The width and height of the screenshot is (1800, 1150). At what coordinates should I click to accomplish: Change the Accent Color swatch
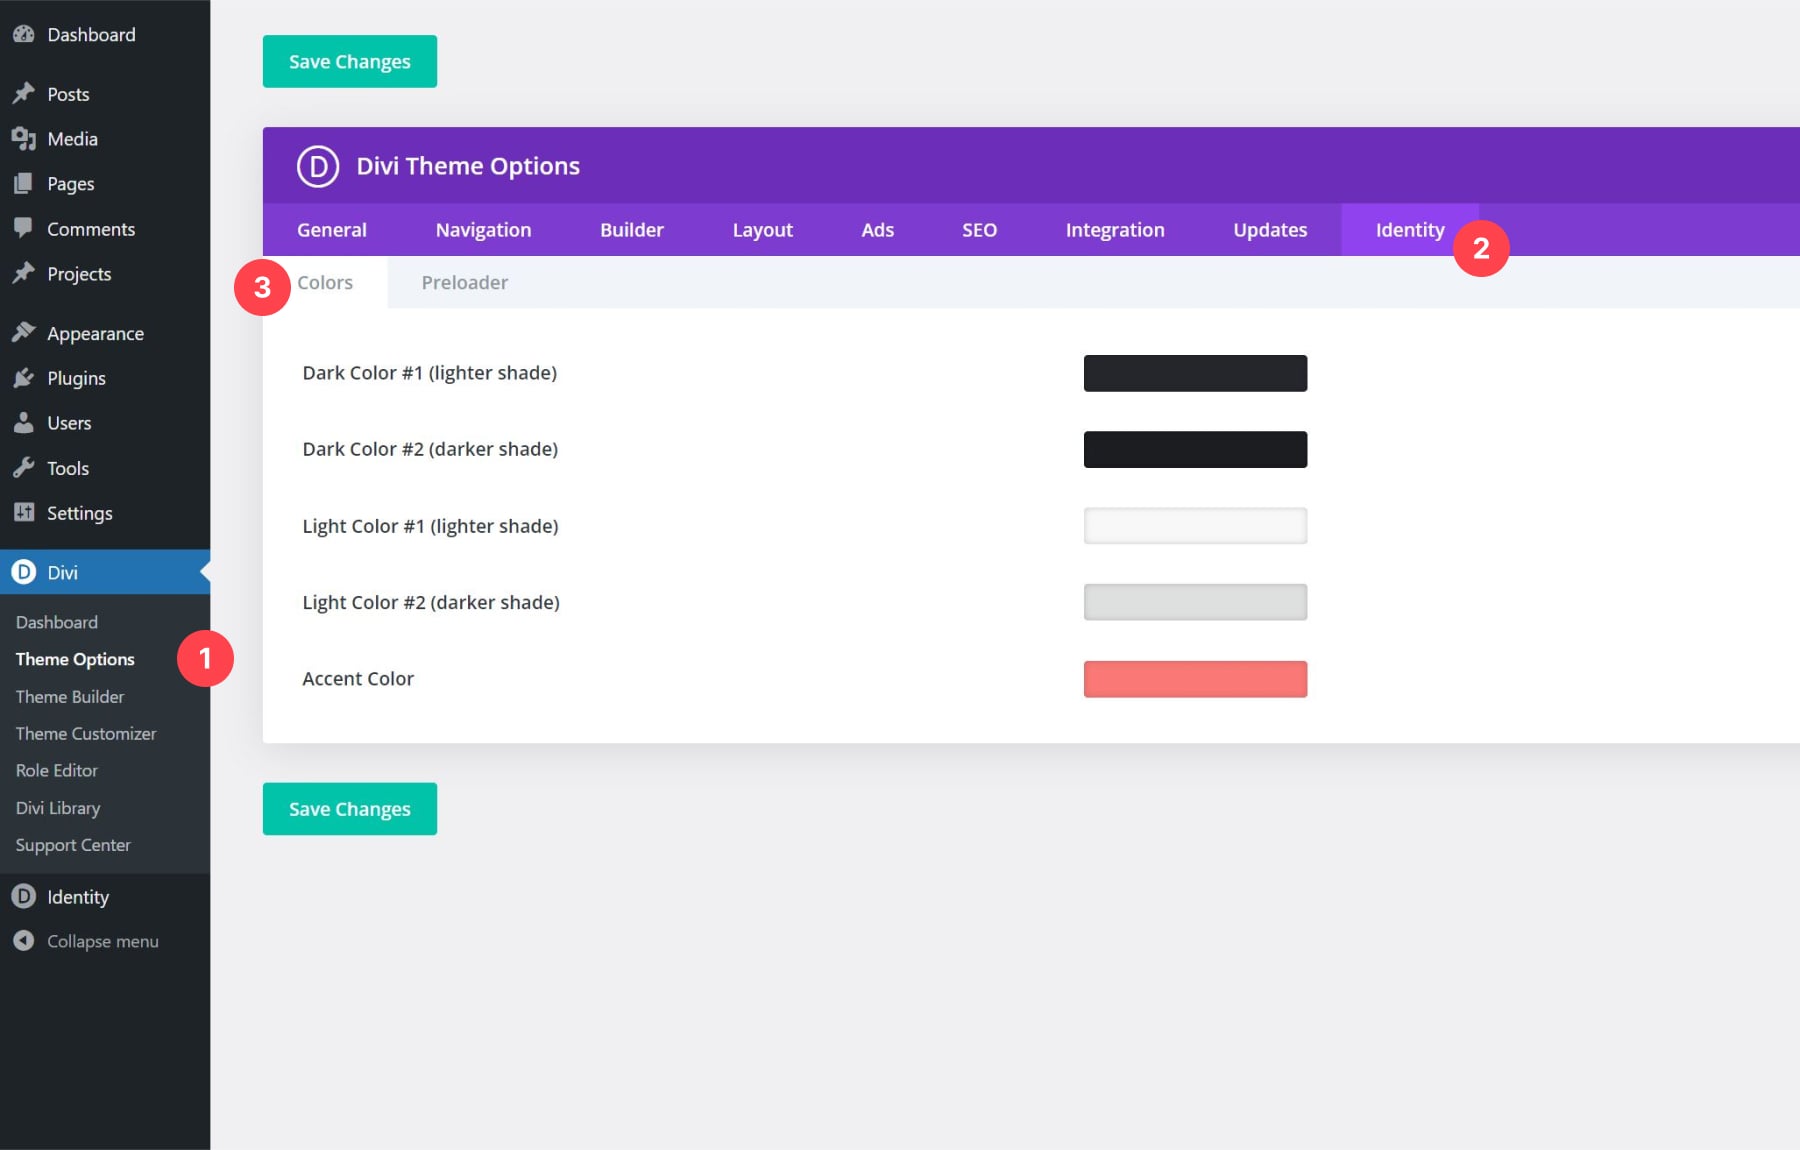click(x=1195, y=679)
